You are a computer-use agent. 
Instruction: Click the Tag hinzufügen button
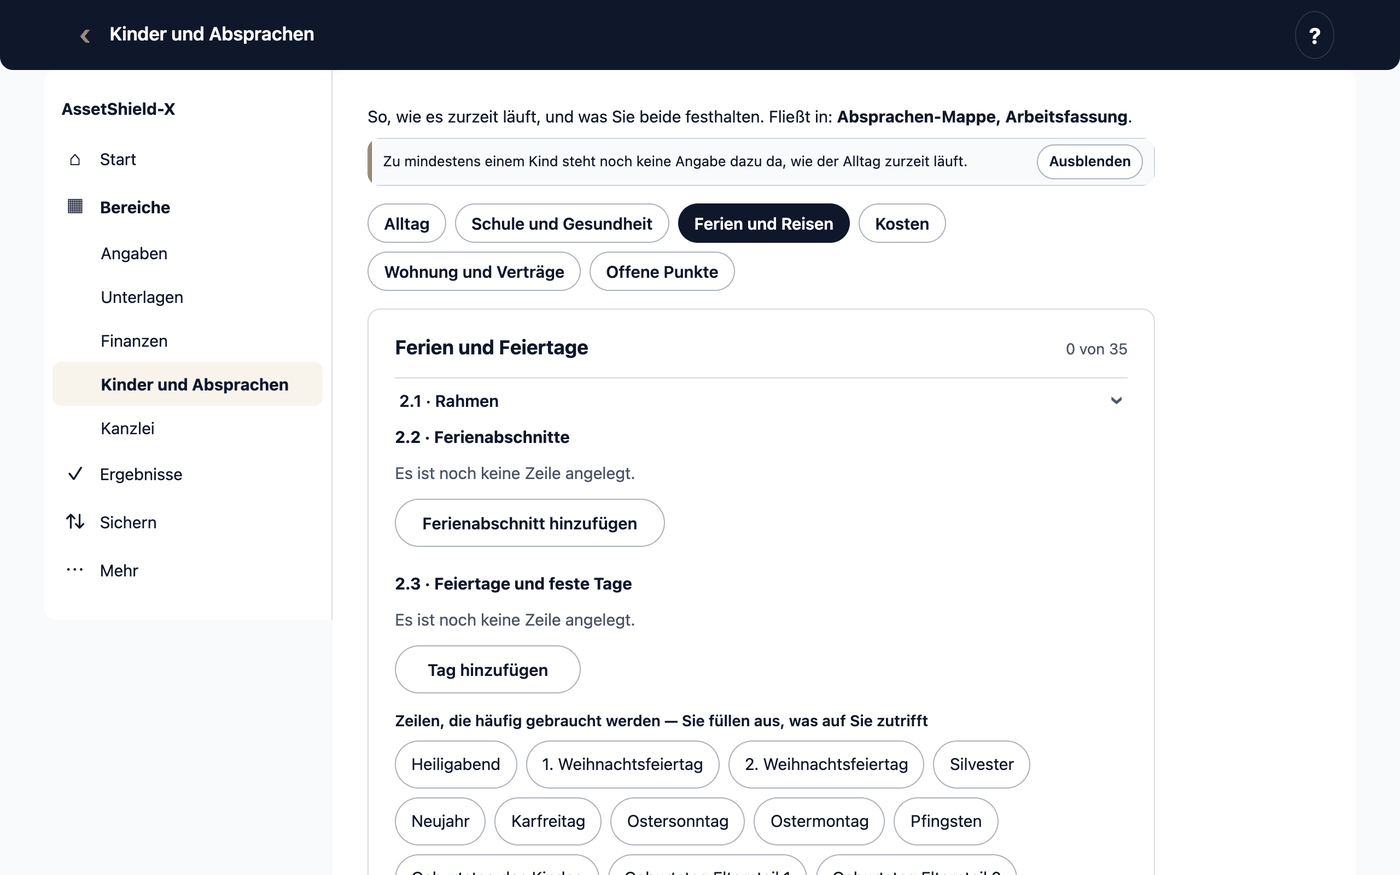pos(488,670)
